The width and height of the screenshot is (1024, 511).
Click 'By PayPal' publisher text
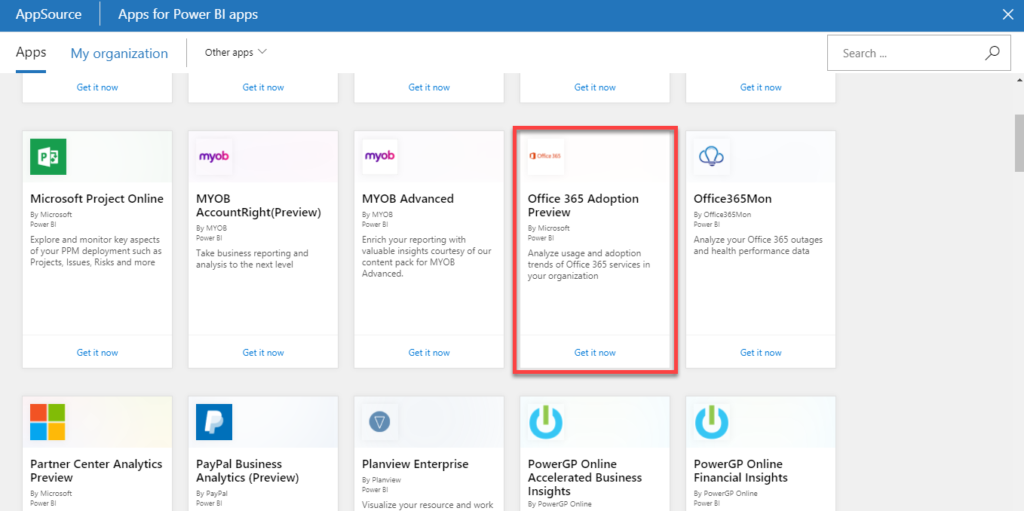(211, 493)
